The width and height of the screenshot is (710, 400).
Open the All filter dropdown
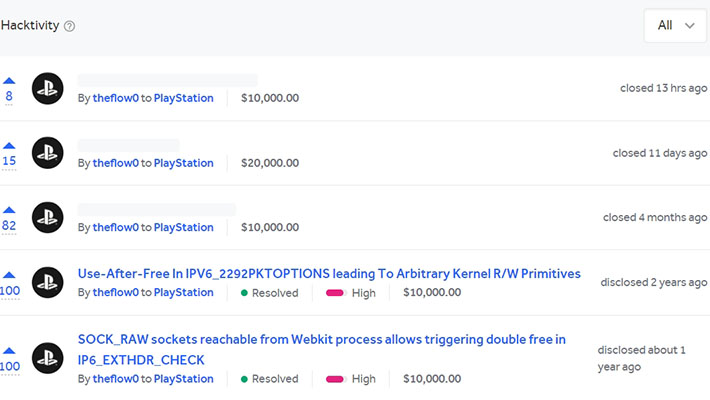pyautogui.click(x=675, y=25)
